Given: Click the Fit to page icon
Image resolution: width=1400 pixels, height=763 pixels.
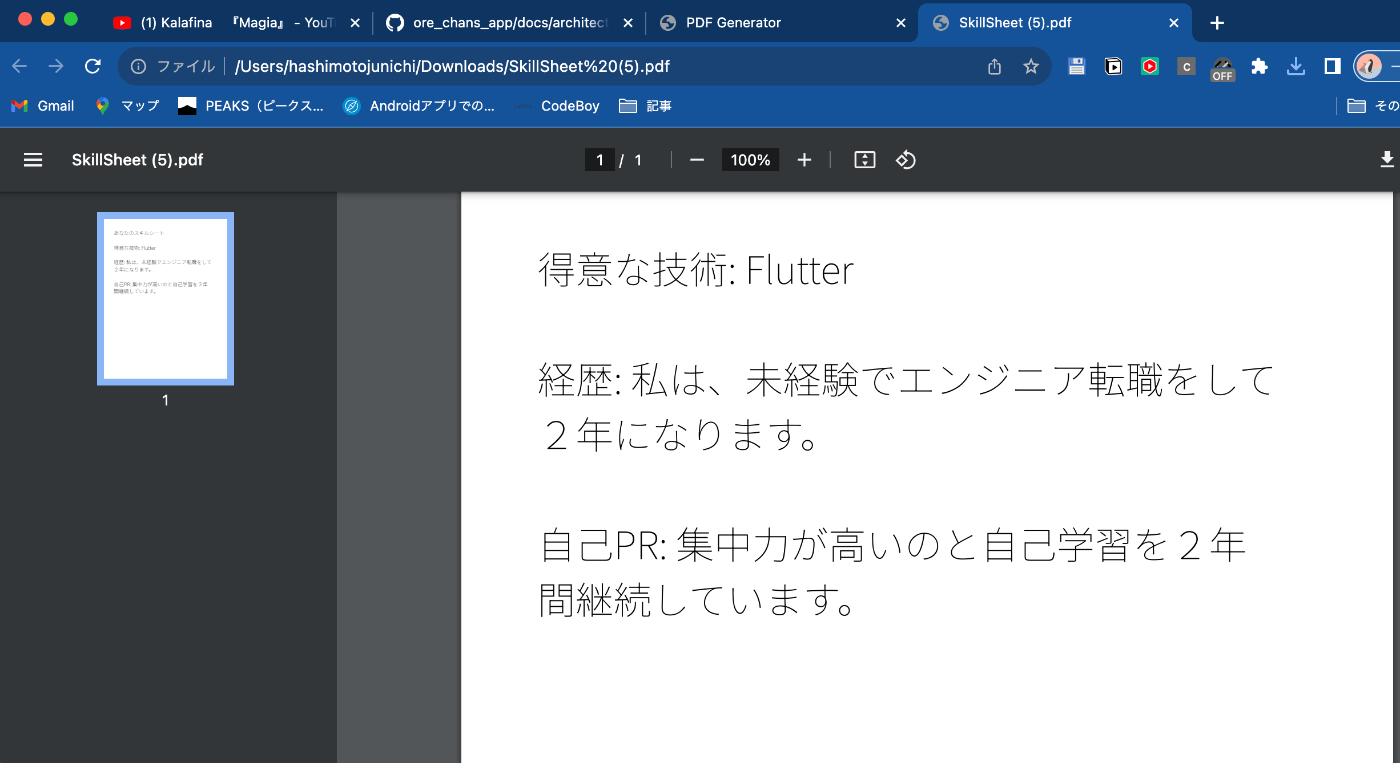Looking at the screenshot, I should pyautogui.click(x=865, y=160).
